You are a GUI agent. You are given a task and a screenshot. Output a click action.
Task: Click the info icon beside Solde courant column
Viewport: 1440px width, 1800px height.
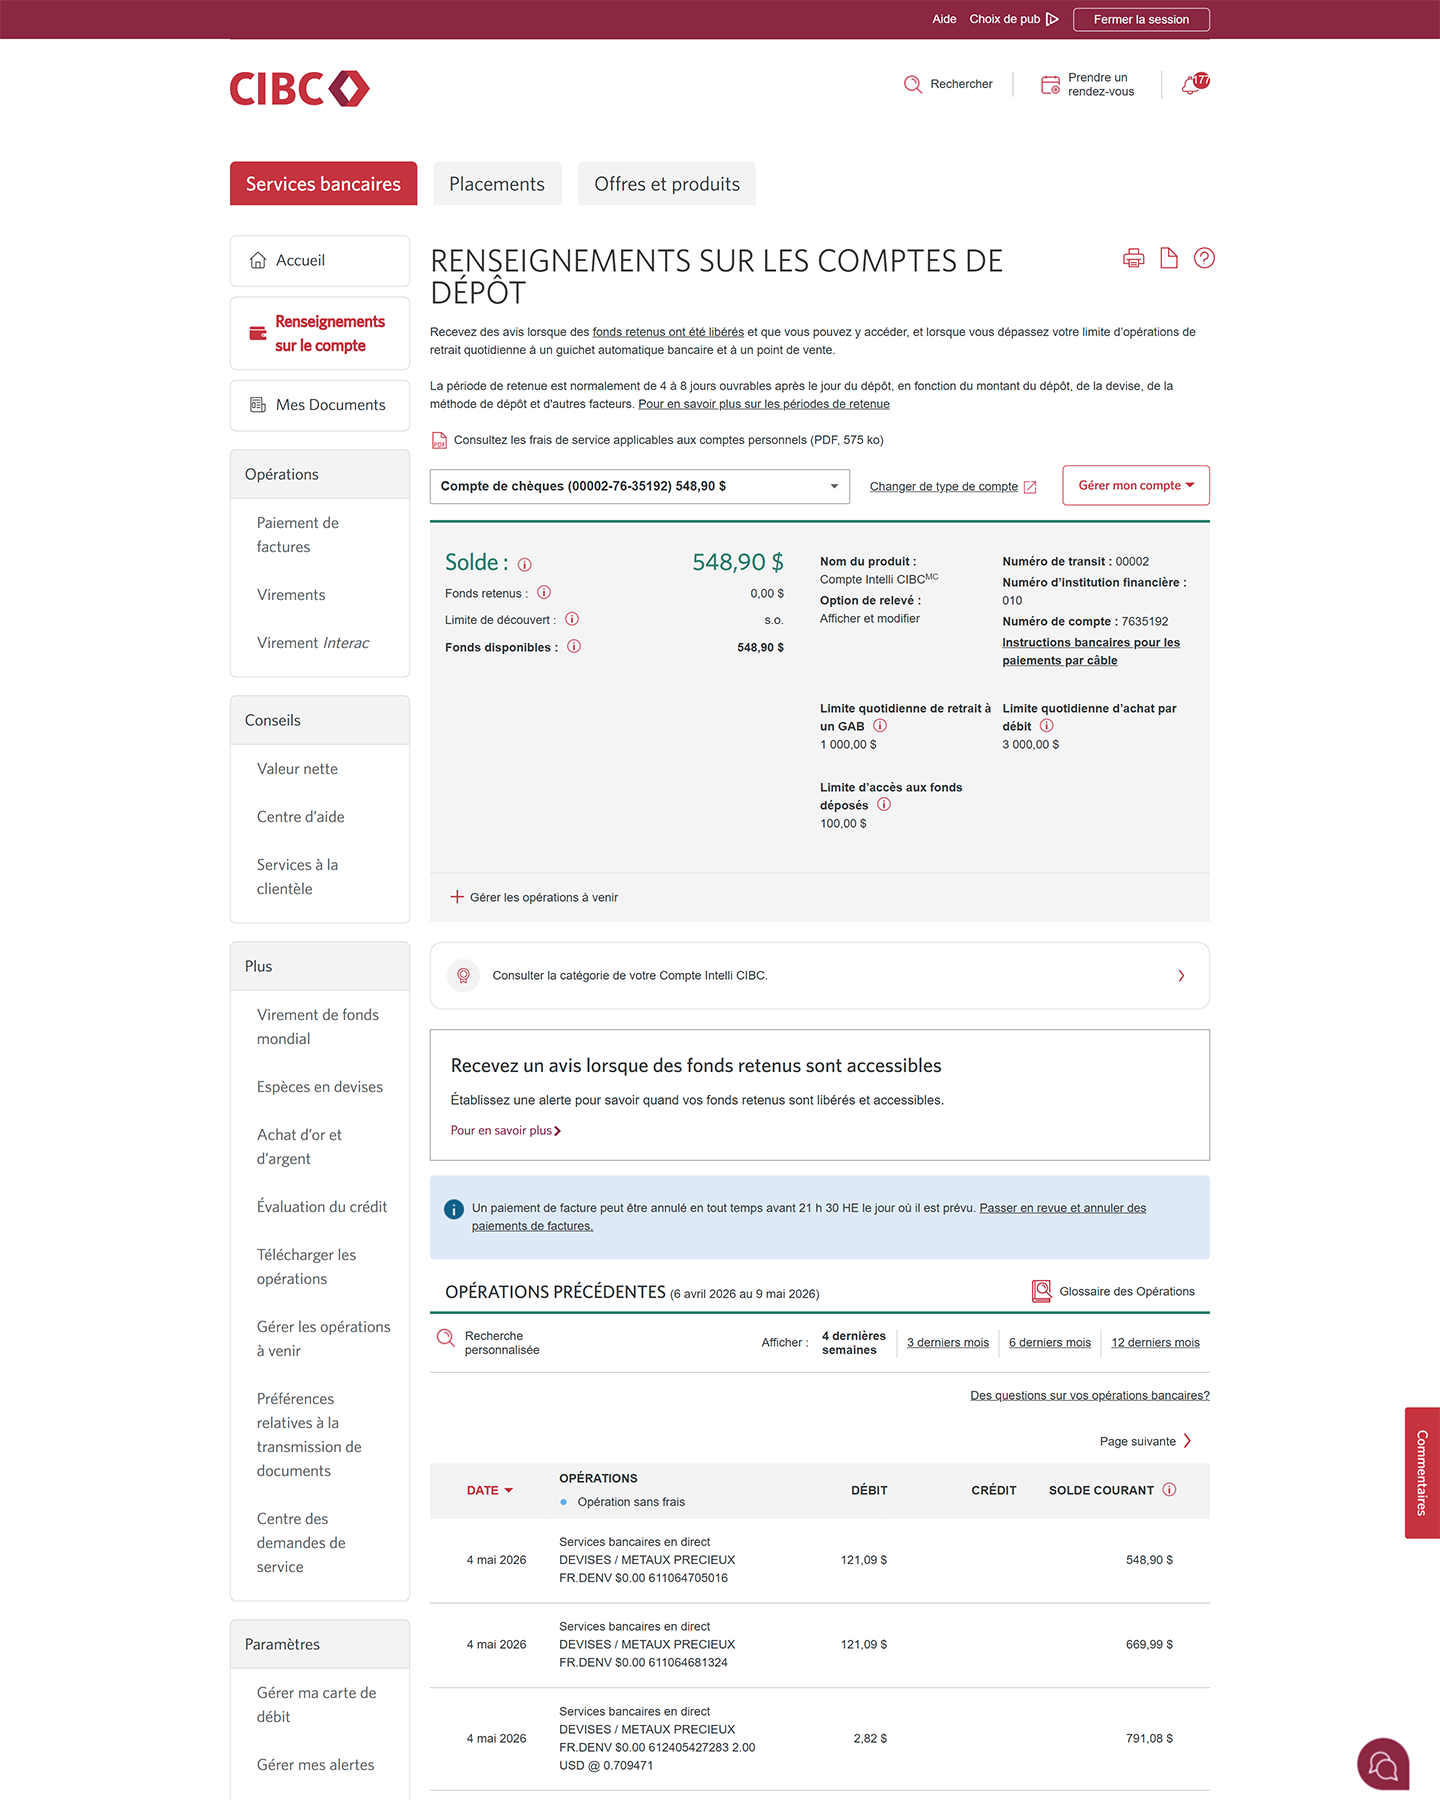click(1169, 1490)
